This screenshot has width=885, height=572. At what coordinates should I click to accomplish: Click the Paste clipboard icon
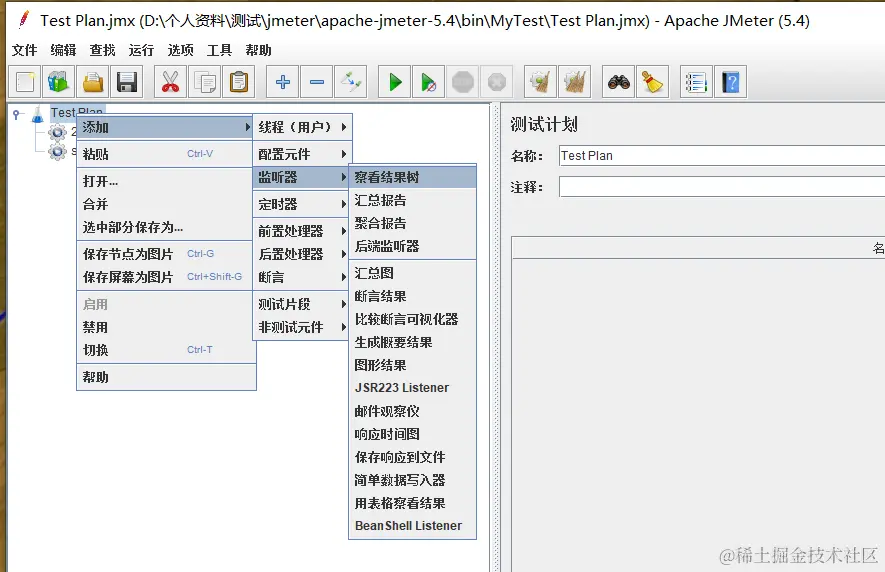(x=238, y=82)
